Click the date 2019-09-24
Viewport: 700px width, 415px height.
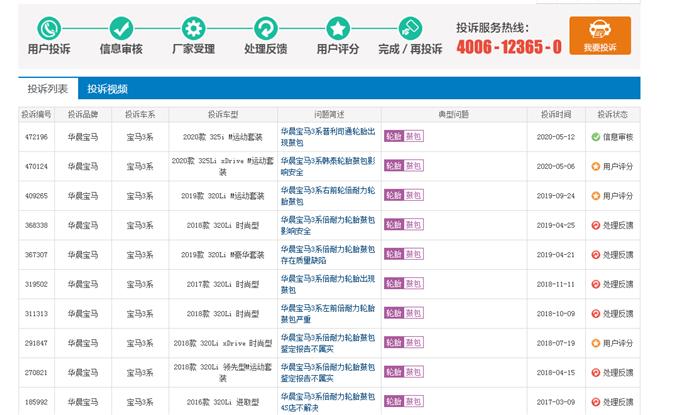point(556,196)
